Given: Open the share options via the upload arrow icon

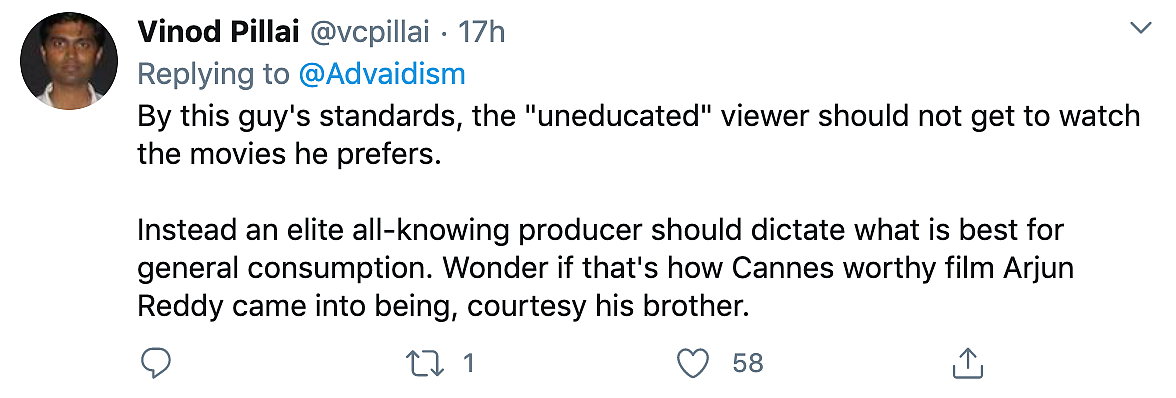Looking at the screenshot, I should tap(967, 364).
